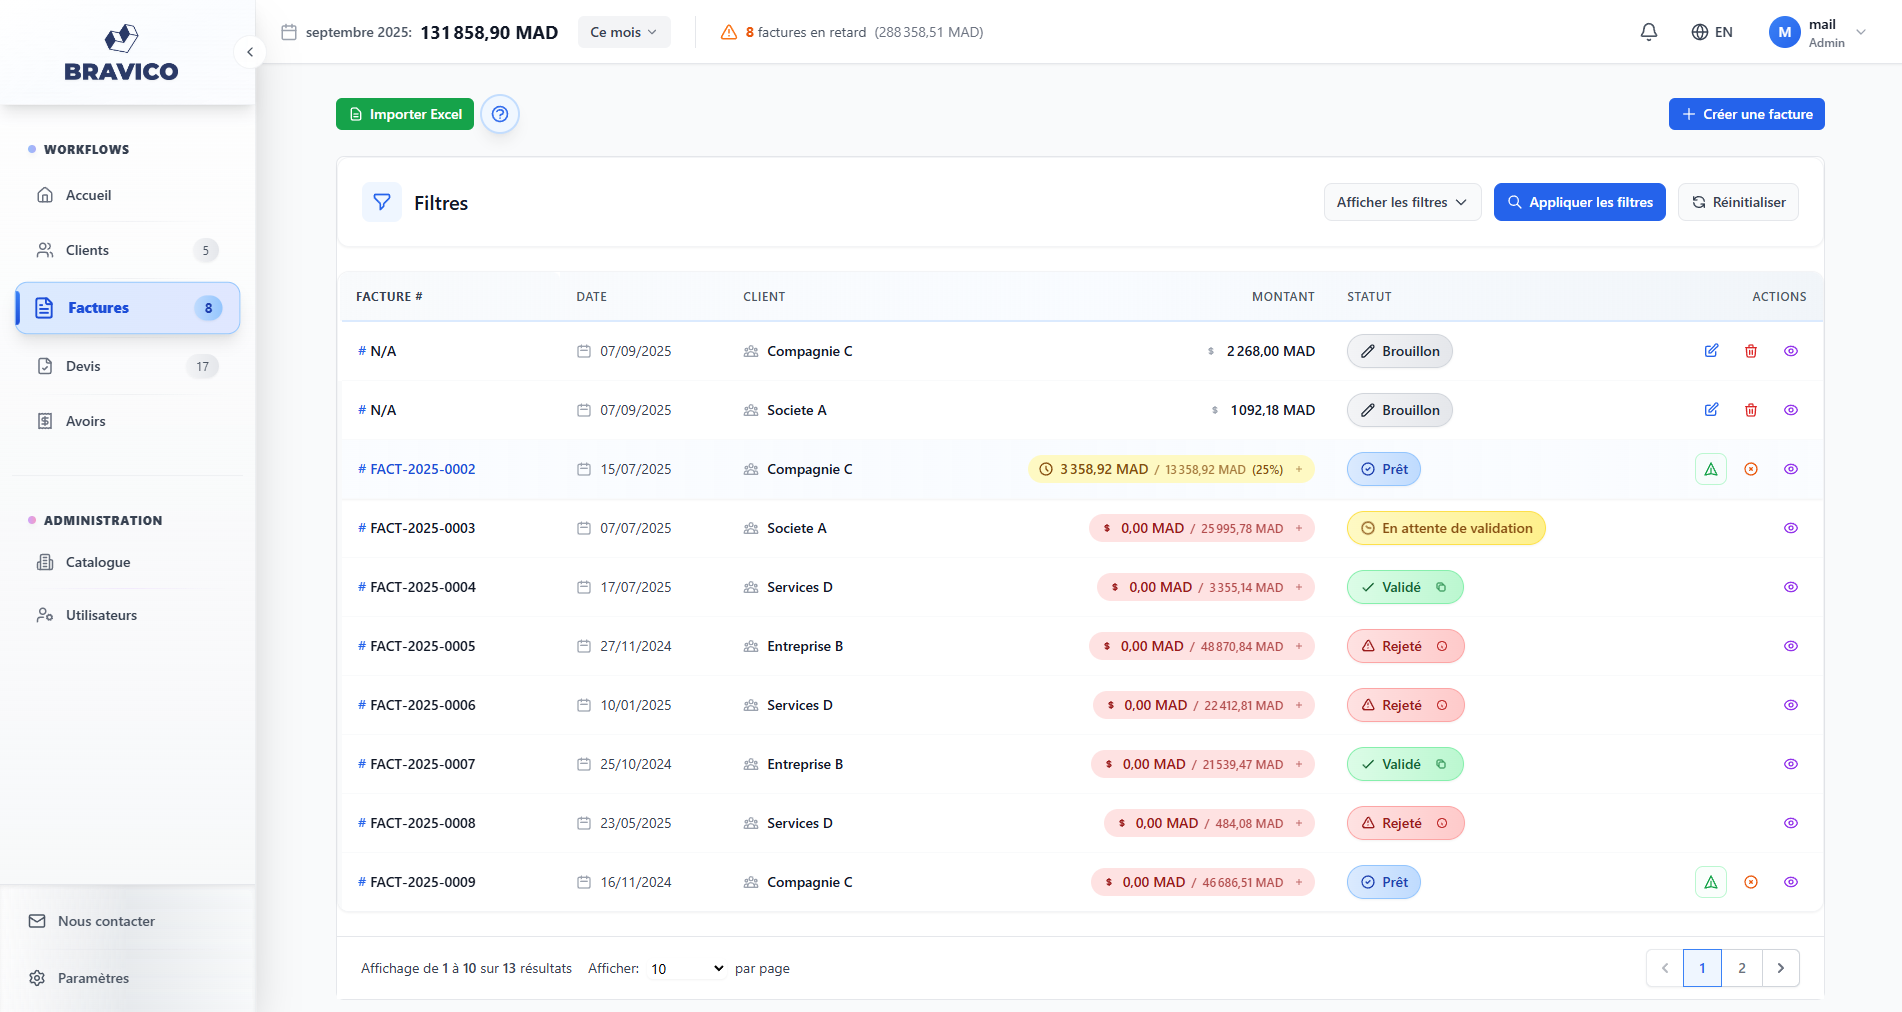
Task: Open the Devis section
Action: 128,366
